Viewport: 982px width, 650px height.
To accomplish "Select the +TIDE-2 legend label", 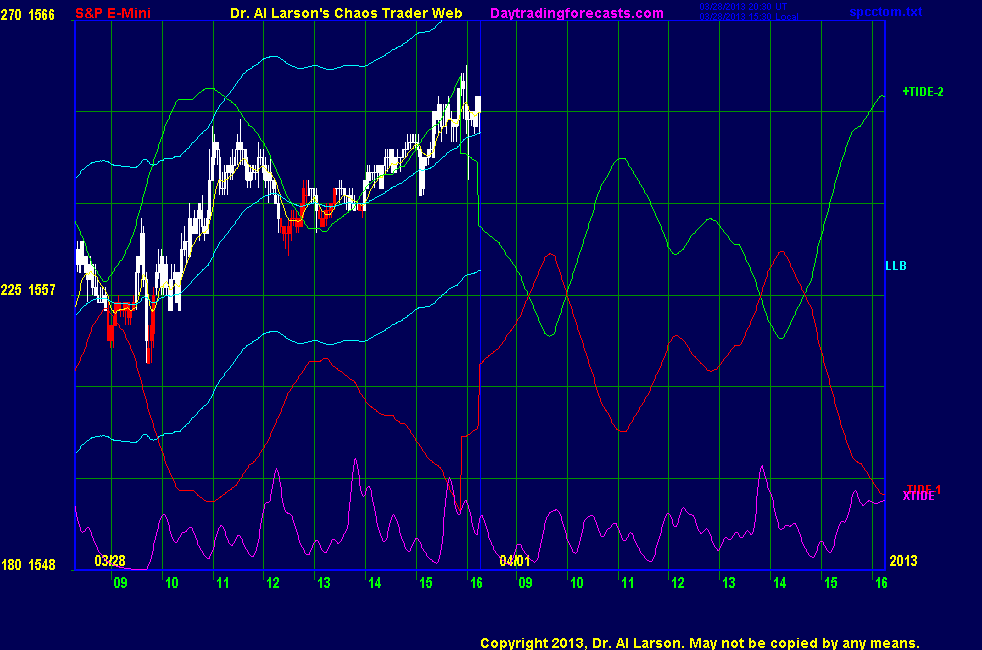I will (923, 92).
